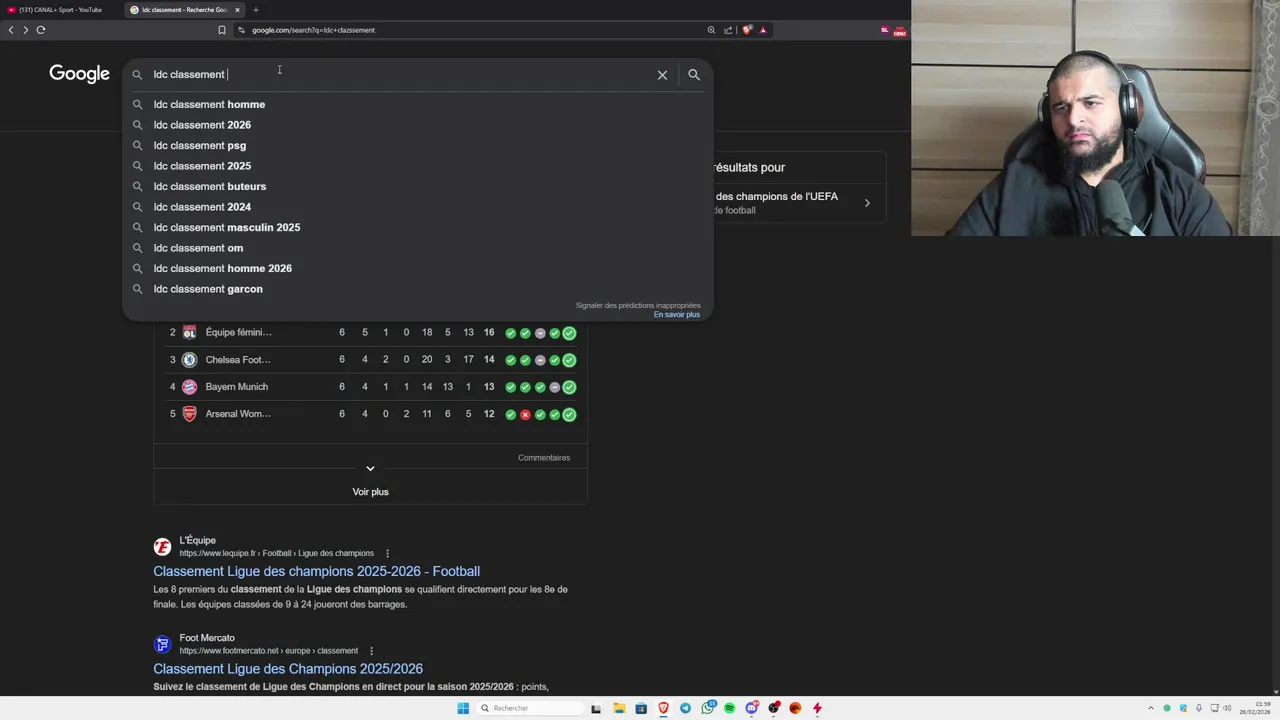Reload the page with the refresh icon

pyautogui.click(x=41, y=30)
